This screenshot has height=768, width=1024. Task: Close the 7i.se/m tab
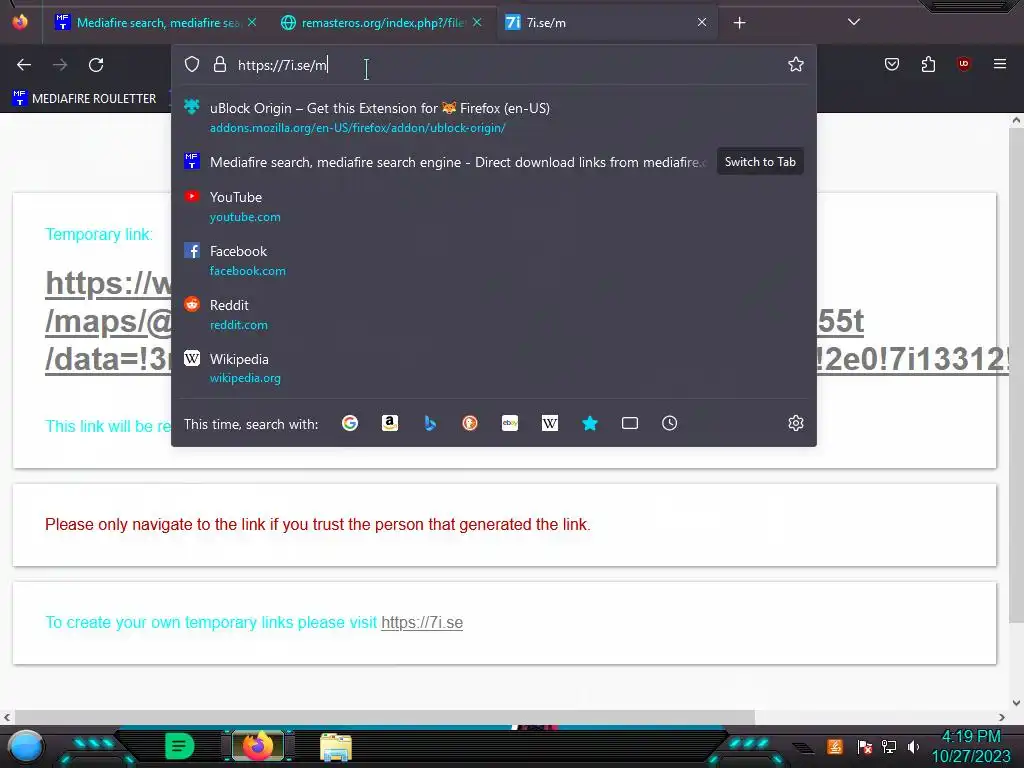701,22
